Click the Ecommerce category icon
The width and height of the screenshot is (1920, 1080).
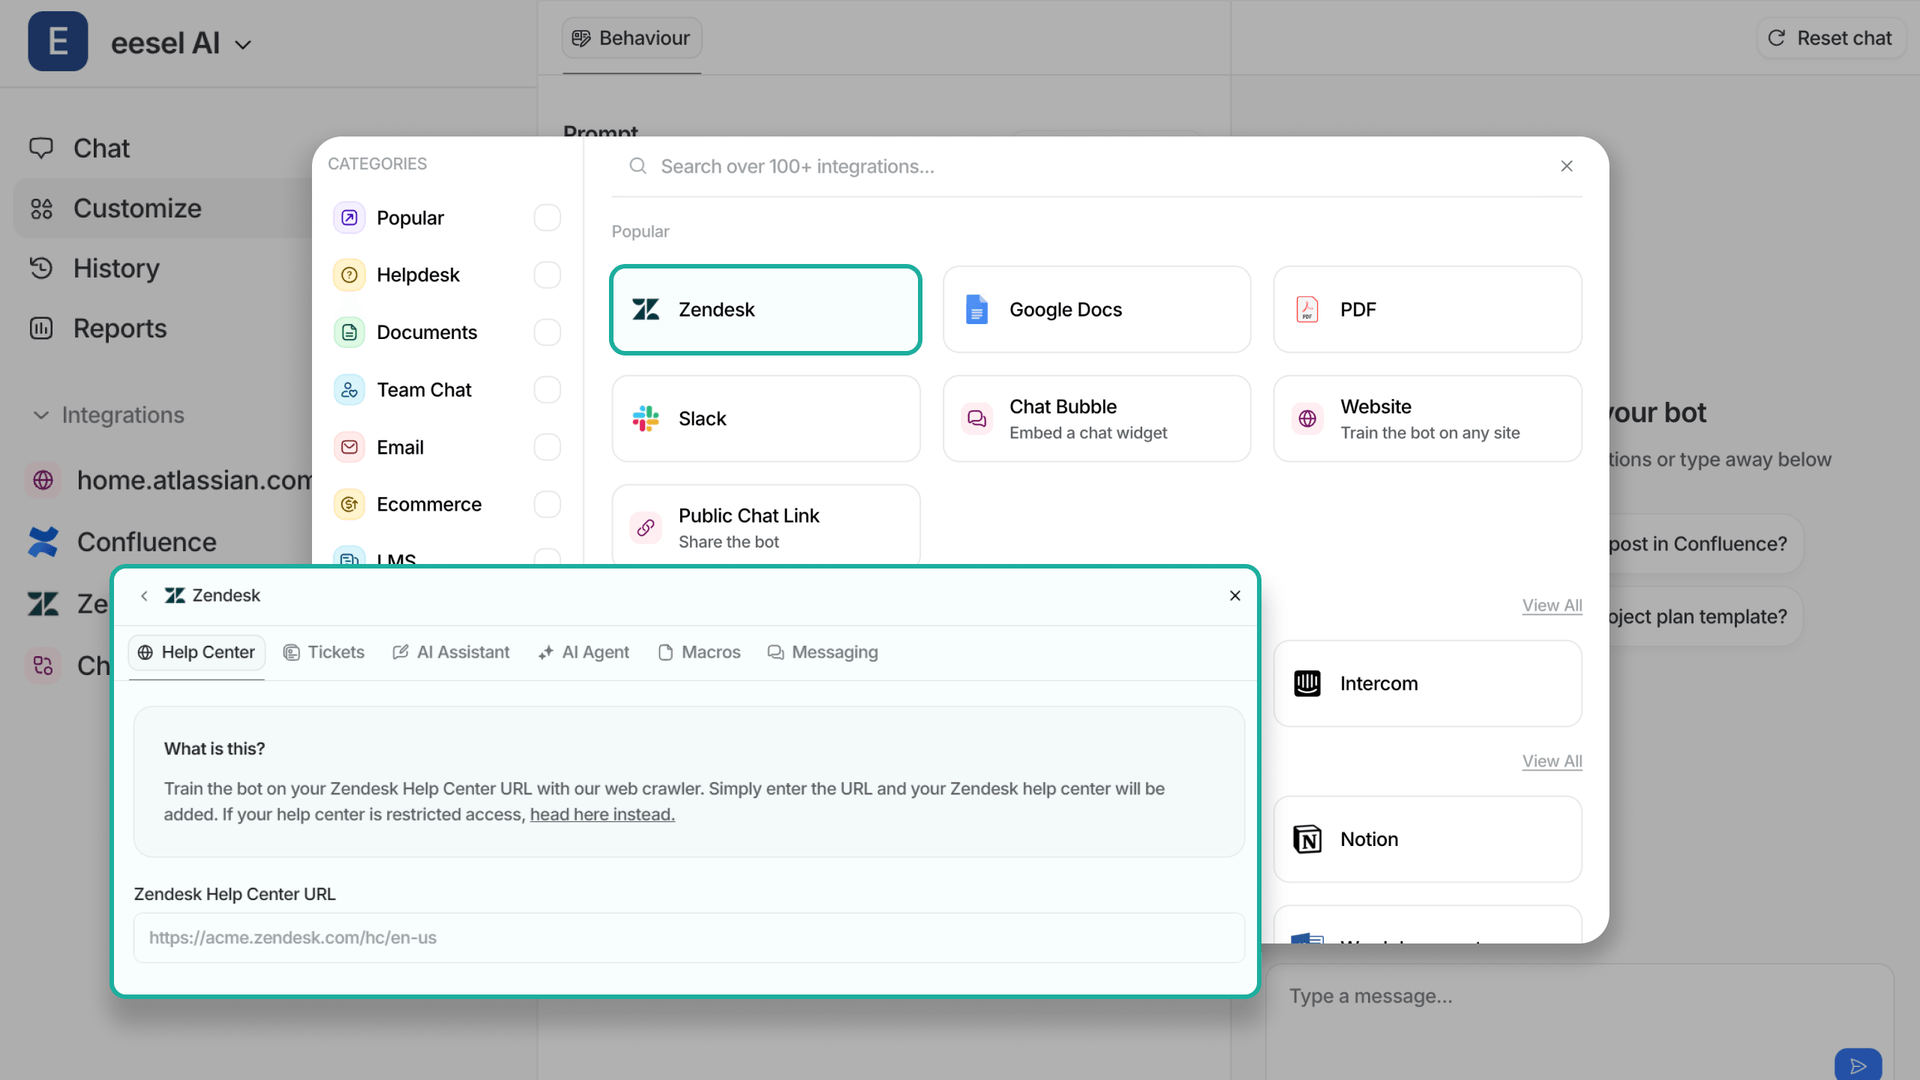349,504
